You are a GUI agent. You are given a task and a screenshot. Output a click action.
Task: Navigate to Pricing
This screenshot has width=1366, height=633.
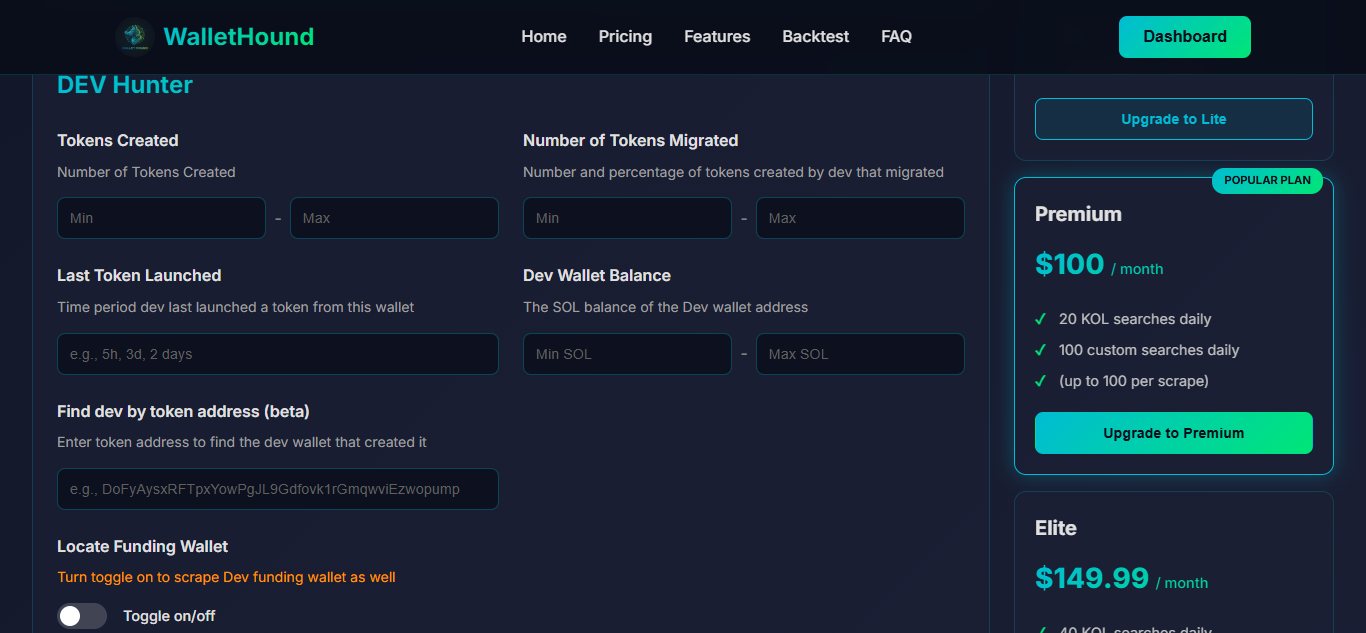point(624,36)
